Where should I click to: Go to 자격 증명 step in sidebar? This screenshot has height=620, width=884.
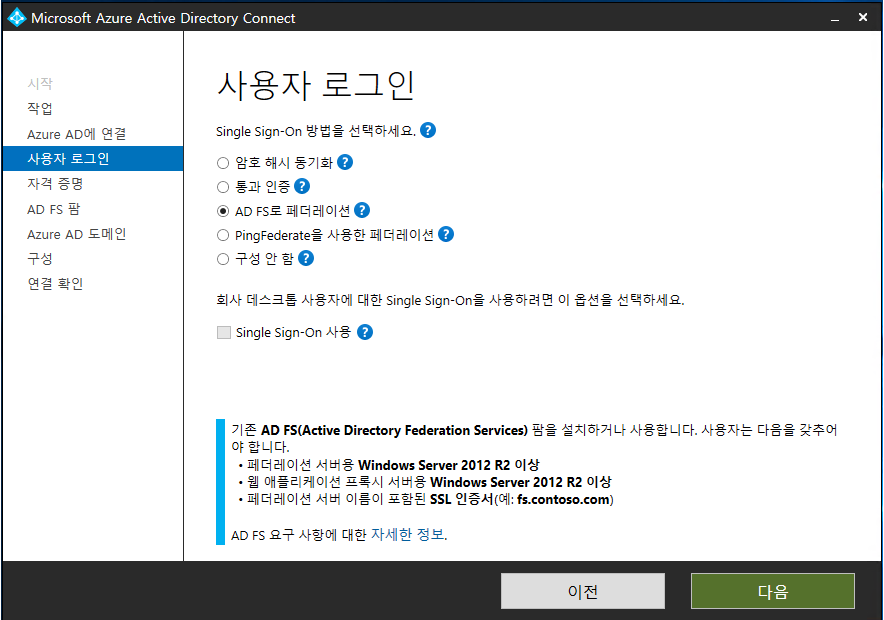pyautogui.click(x=55, y=184)
